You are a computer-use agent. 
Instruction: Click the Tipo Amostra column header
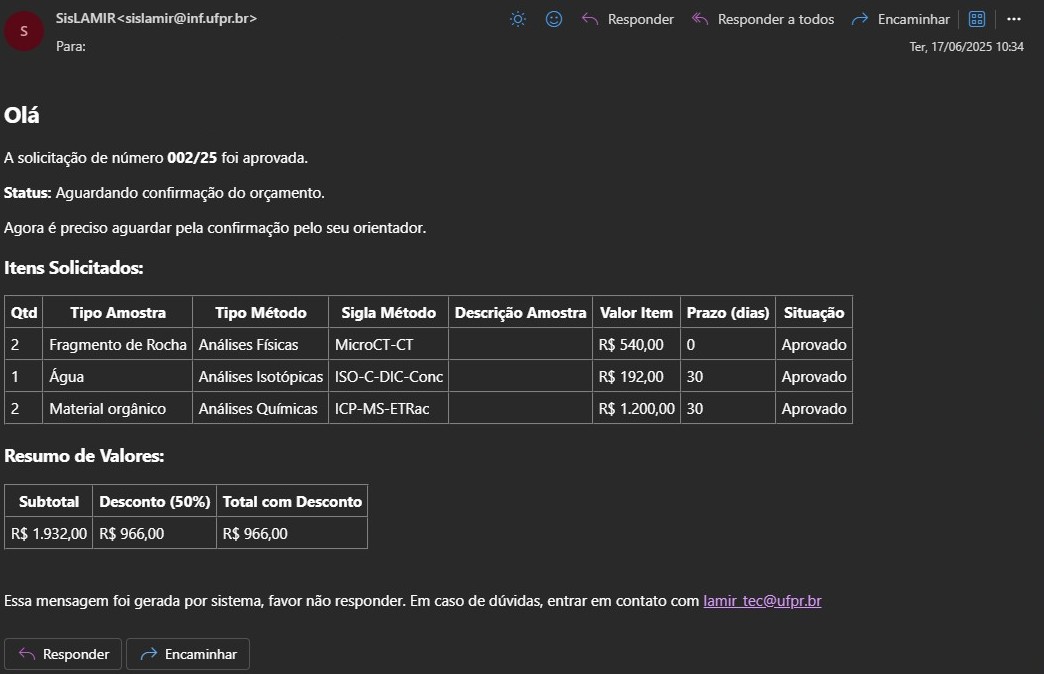[x=118, y=313]
